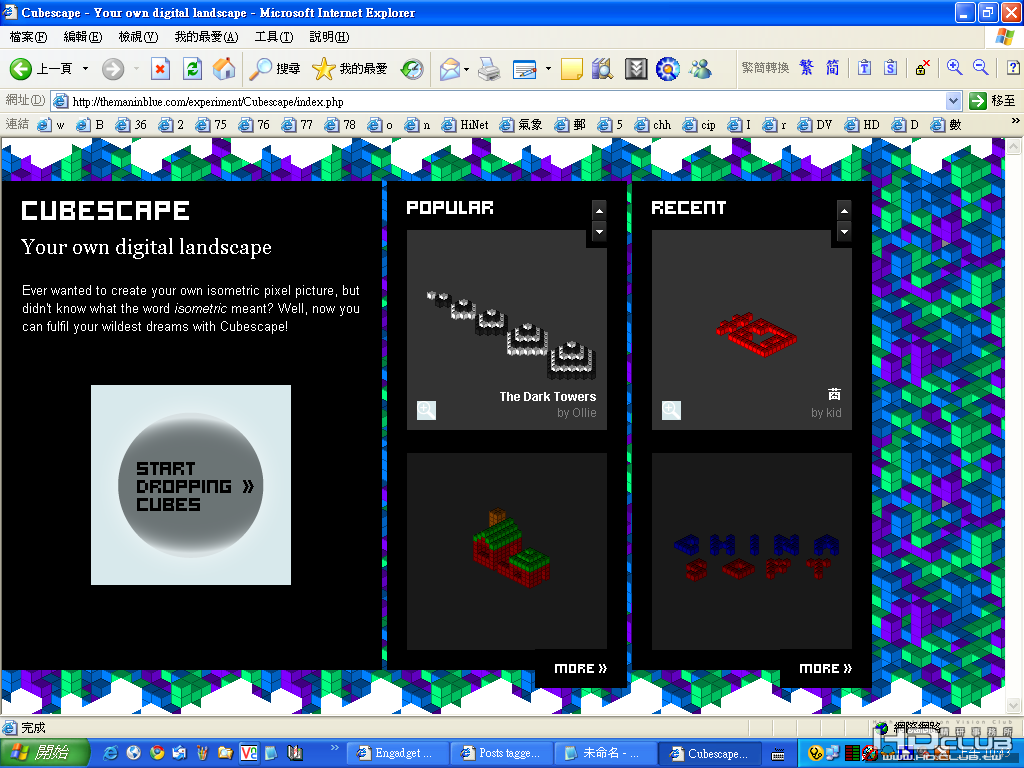Click Start Dropping Cubes button

(x=191, y=485)
